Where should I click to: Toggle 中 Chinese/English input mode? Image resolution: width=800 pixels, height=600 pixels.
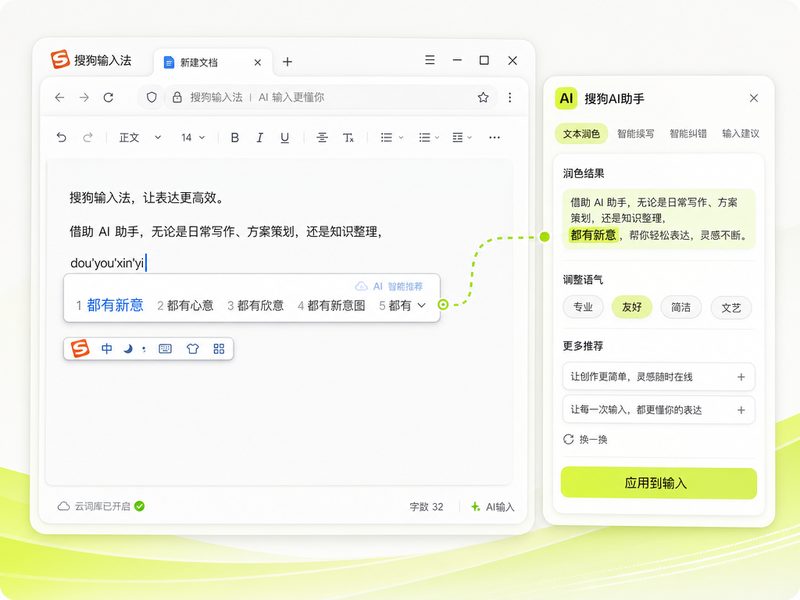coord(107,348)
